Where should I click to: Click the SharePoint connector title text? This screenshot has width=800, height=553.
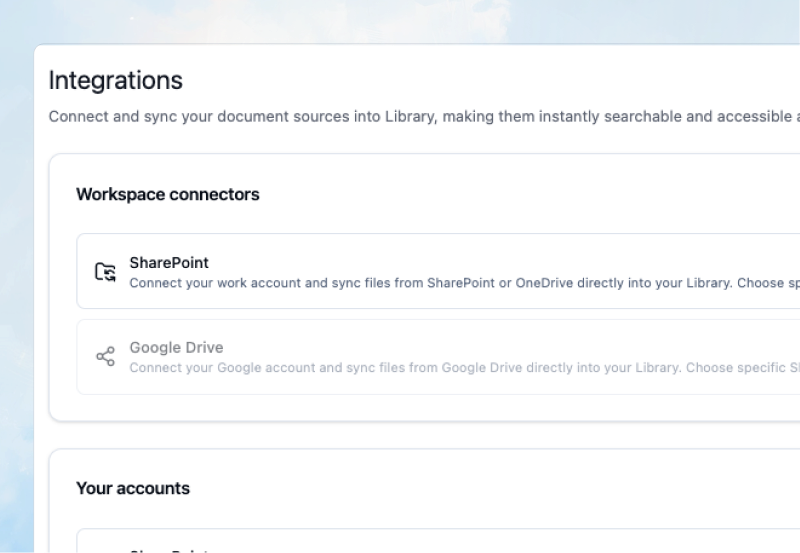[x=169, y=263]
